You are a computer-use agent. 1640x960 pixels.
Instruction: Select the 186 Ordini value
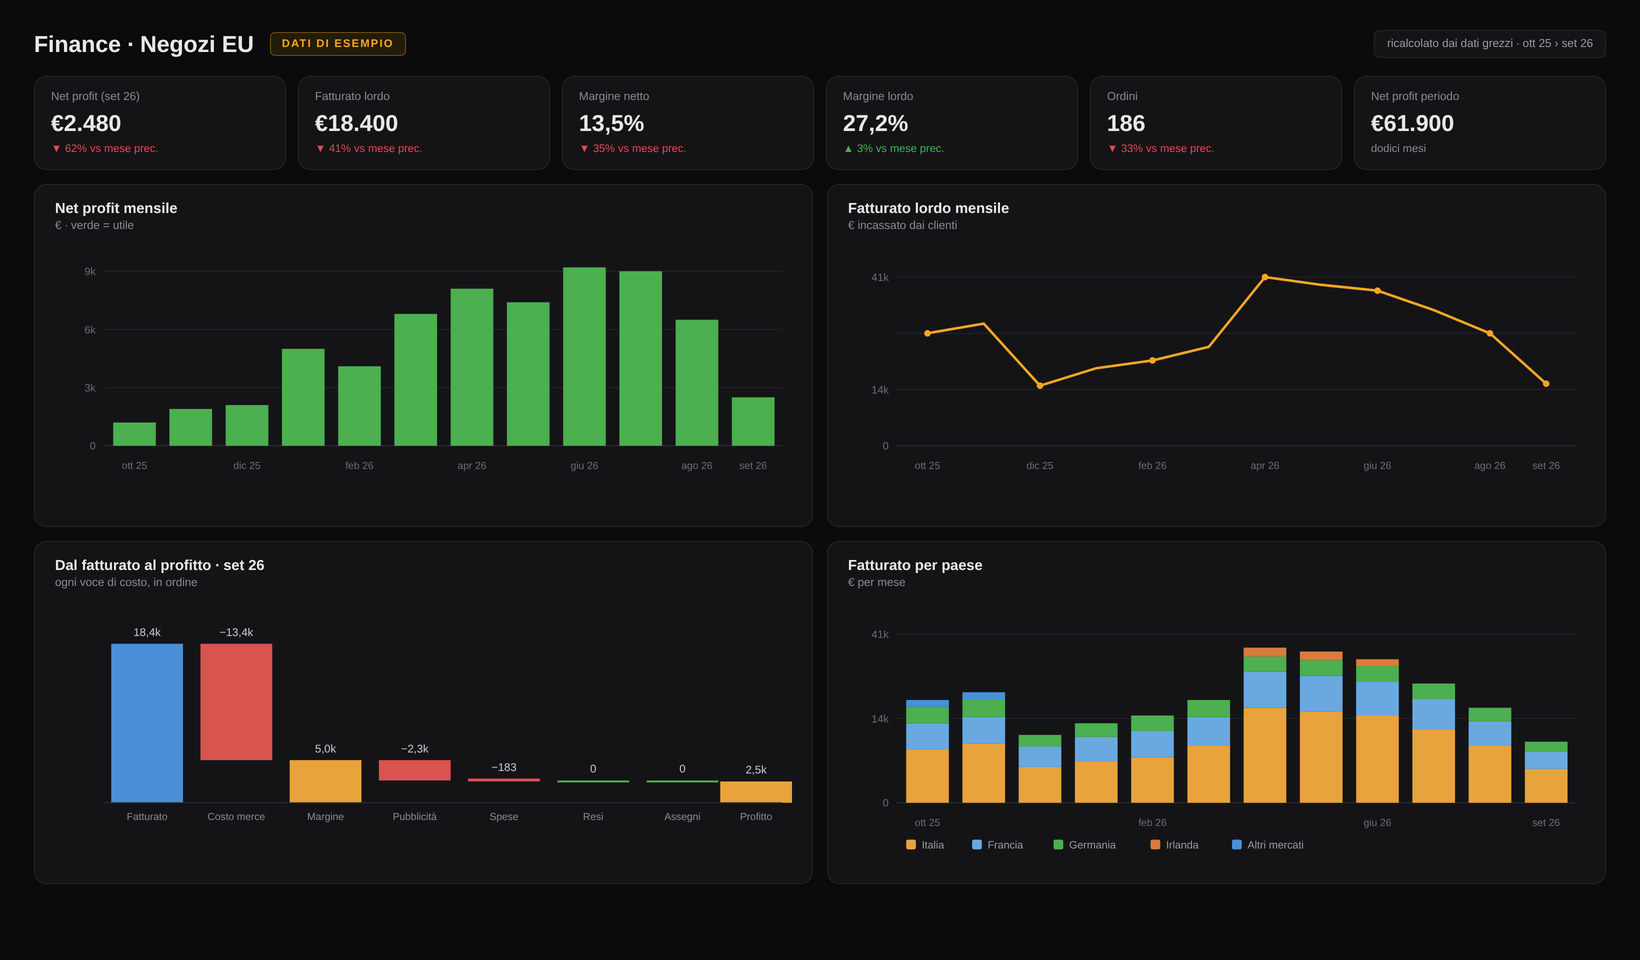(x=1126, y=123)
